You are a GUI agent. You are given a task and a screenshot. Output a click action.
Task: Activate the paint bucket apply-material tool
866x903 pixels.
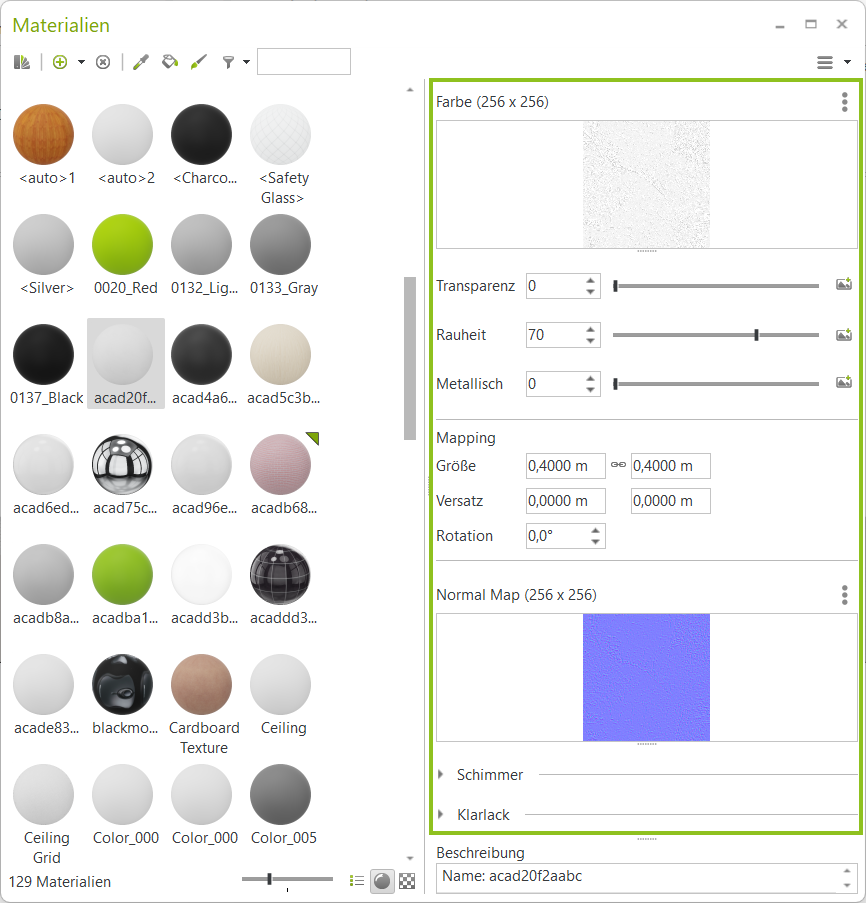[x=169, y=62]
